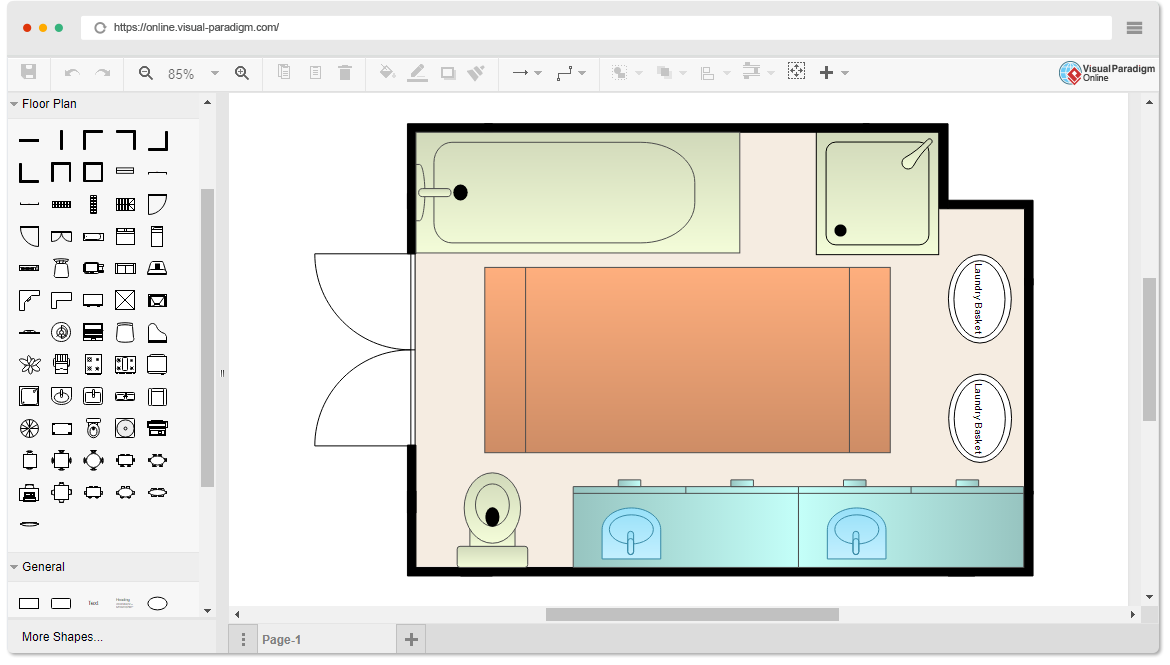Select the Text shape under General
This screenshot has width=1170, height=665.
[x=93, y=604]
